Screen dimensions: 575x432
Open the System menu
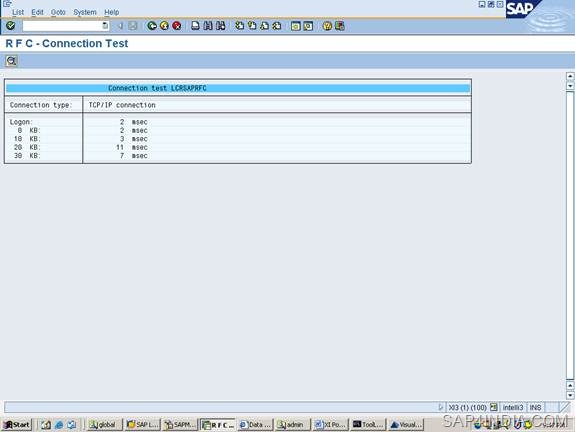(85, 12)
